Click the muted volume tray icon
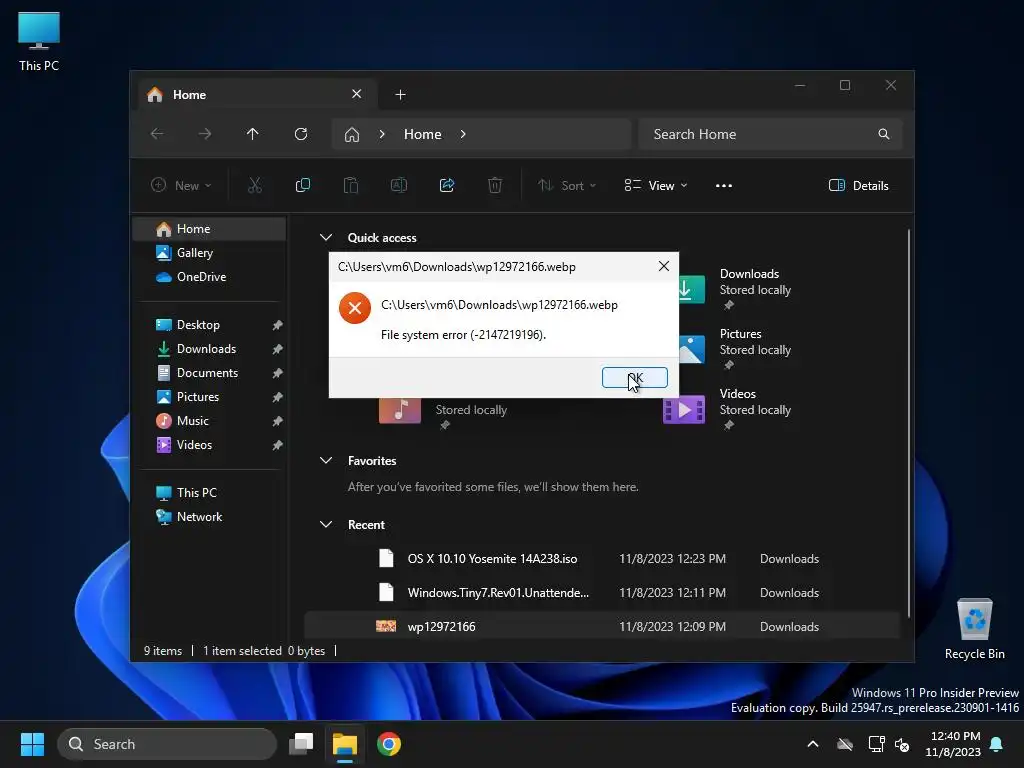The height and width of the screenshot is (768, 1024). click(902, 744)
